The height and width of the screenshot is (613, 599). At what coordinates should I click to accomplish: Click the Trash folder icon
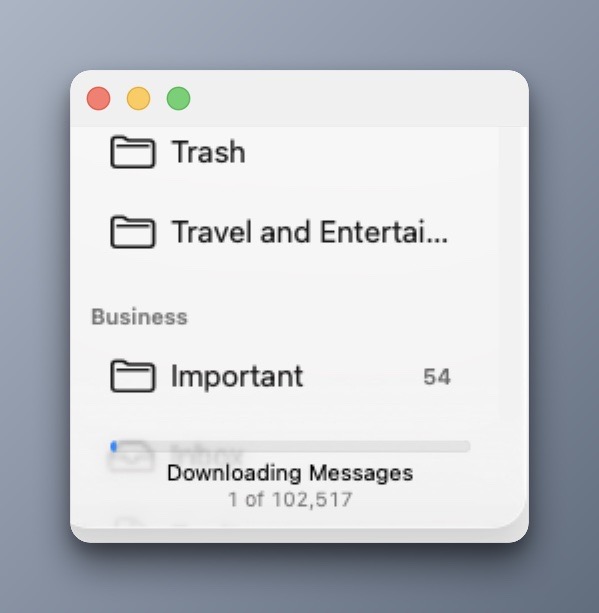coord(133,152)
